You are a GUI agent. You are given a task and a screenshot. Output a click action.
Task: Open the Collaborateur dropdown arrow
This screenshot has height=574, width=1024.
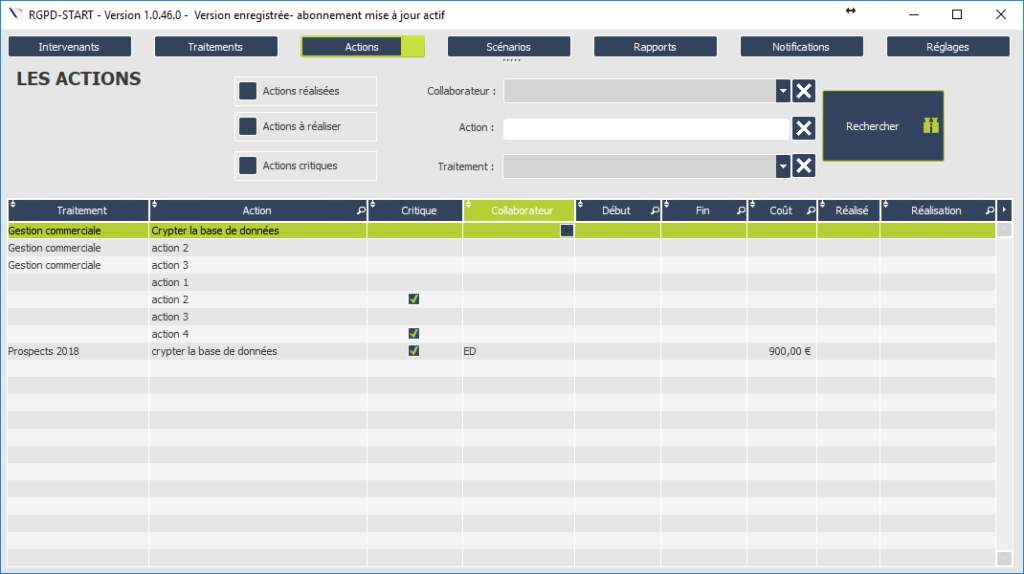[x=782, y=91]
